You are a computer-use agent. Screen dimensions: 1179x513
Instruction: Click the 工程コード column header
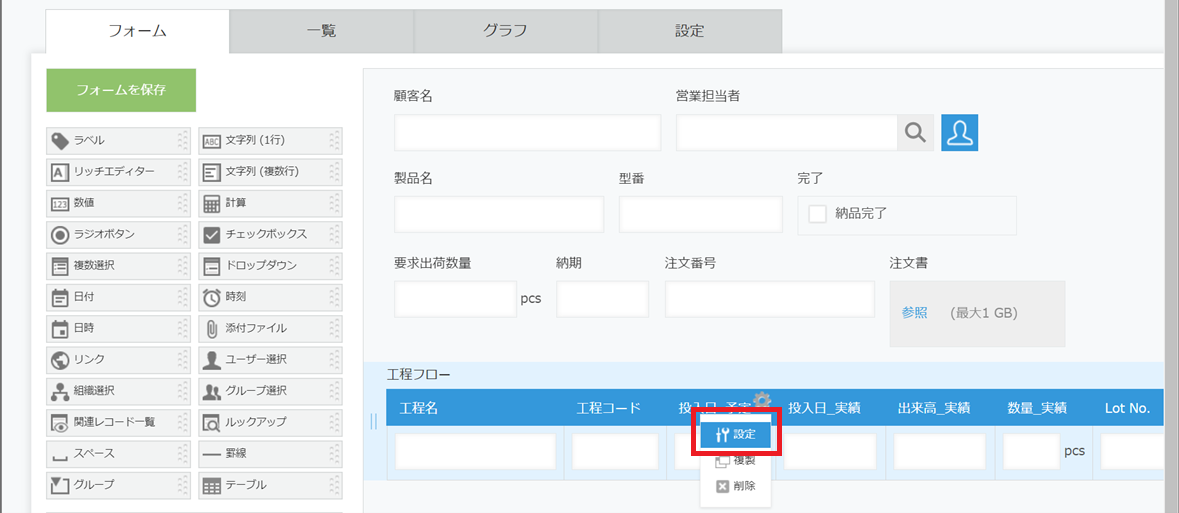pyautogui.click(x=608, y=408)
